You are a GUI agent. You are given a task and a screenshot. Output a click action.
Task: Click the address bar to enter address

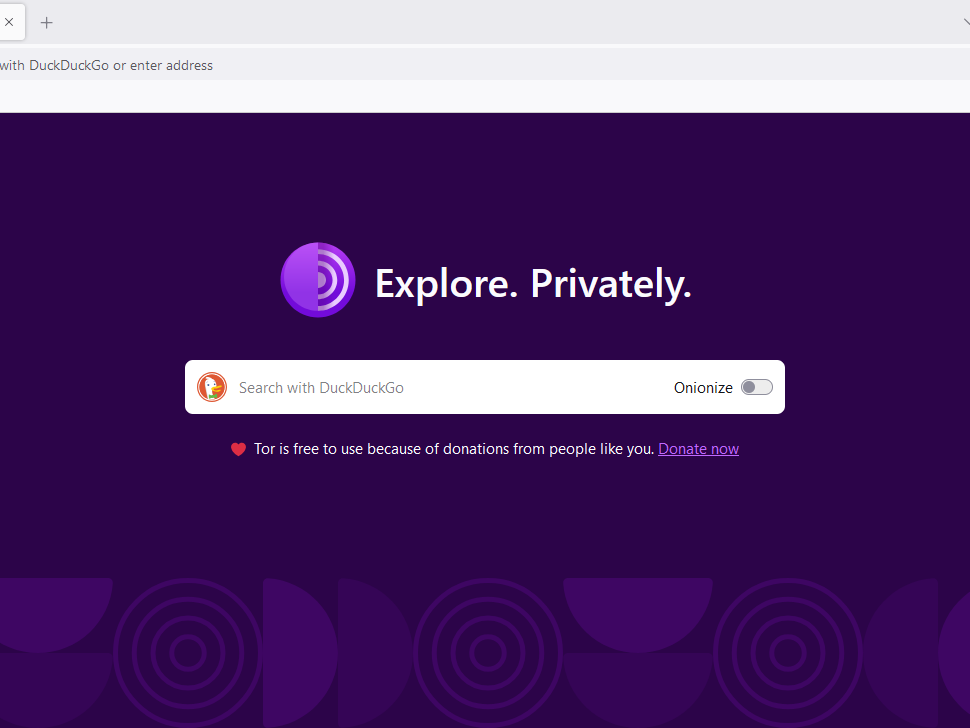[x=485, y=65]
